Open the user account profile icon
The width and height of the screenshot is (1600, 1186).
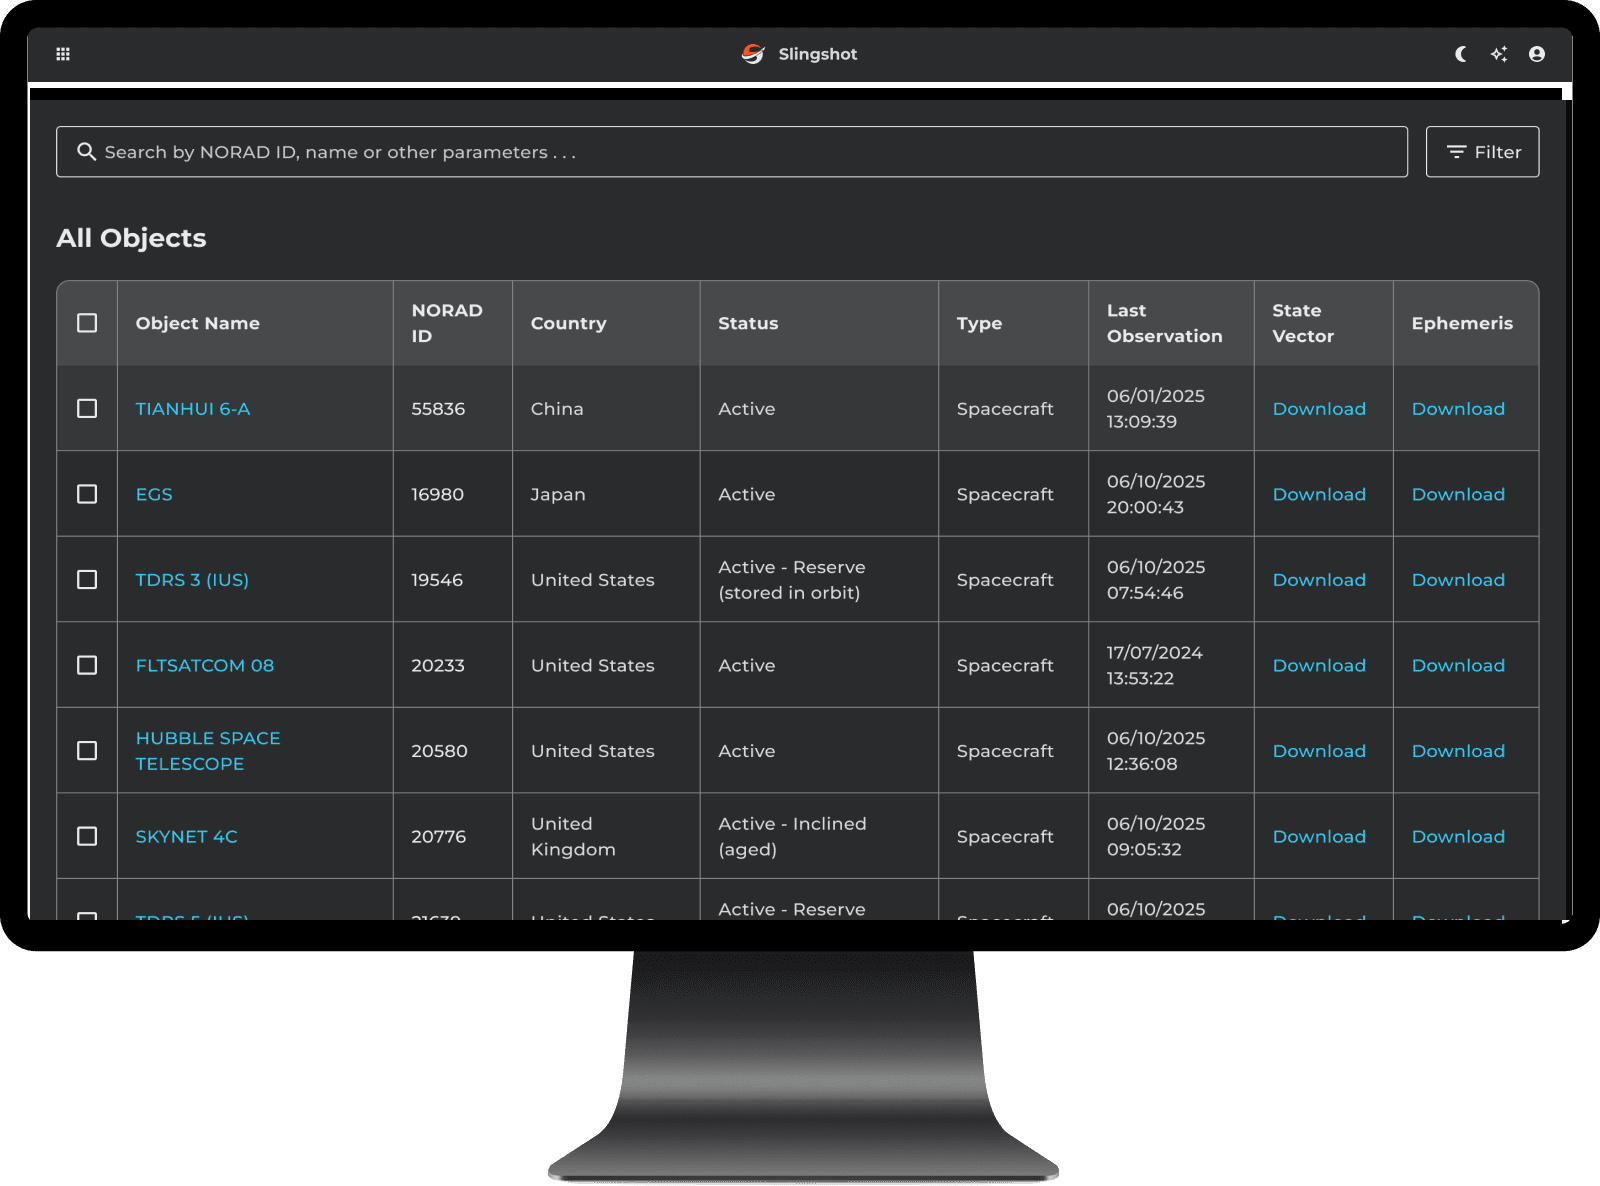coord(1537,54)
